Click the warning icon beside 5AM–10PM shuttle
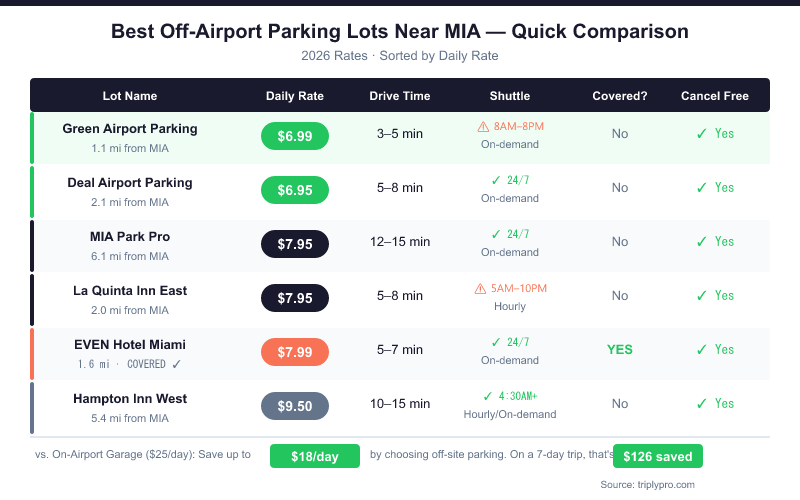 480,289
